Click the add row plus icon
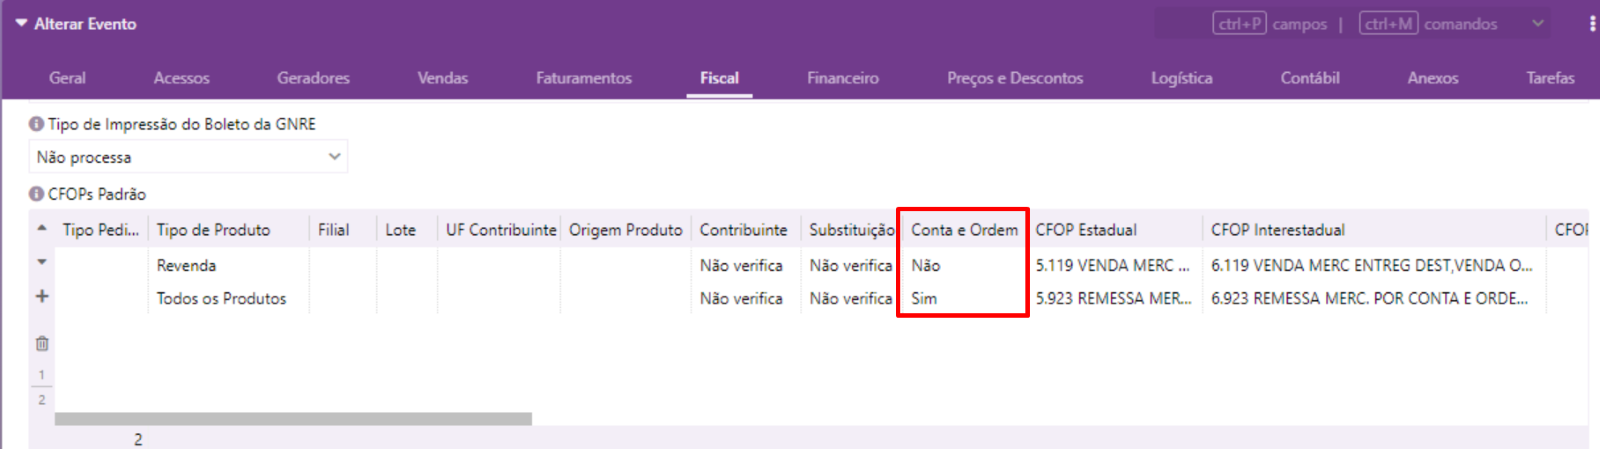Image resolution: width=1600 pixels, height=449 pixels. tap(42, 296)
